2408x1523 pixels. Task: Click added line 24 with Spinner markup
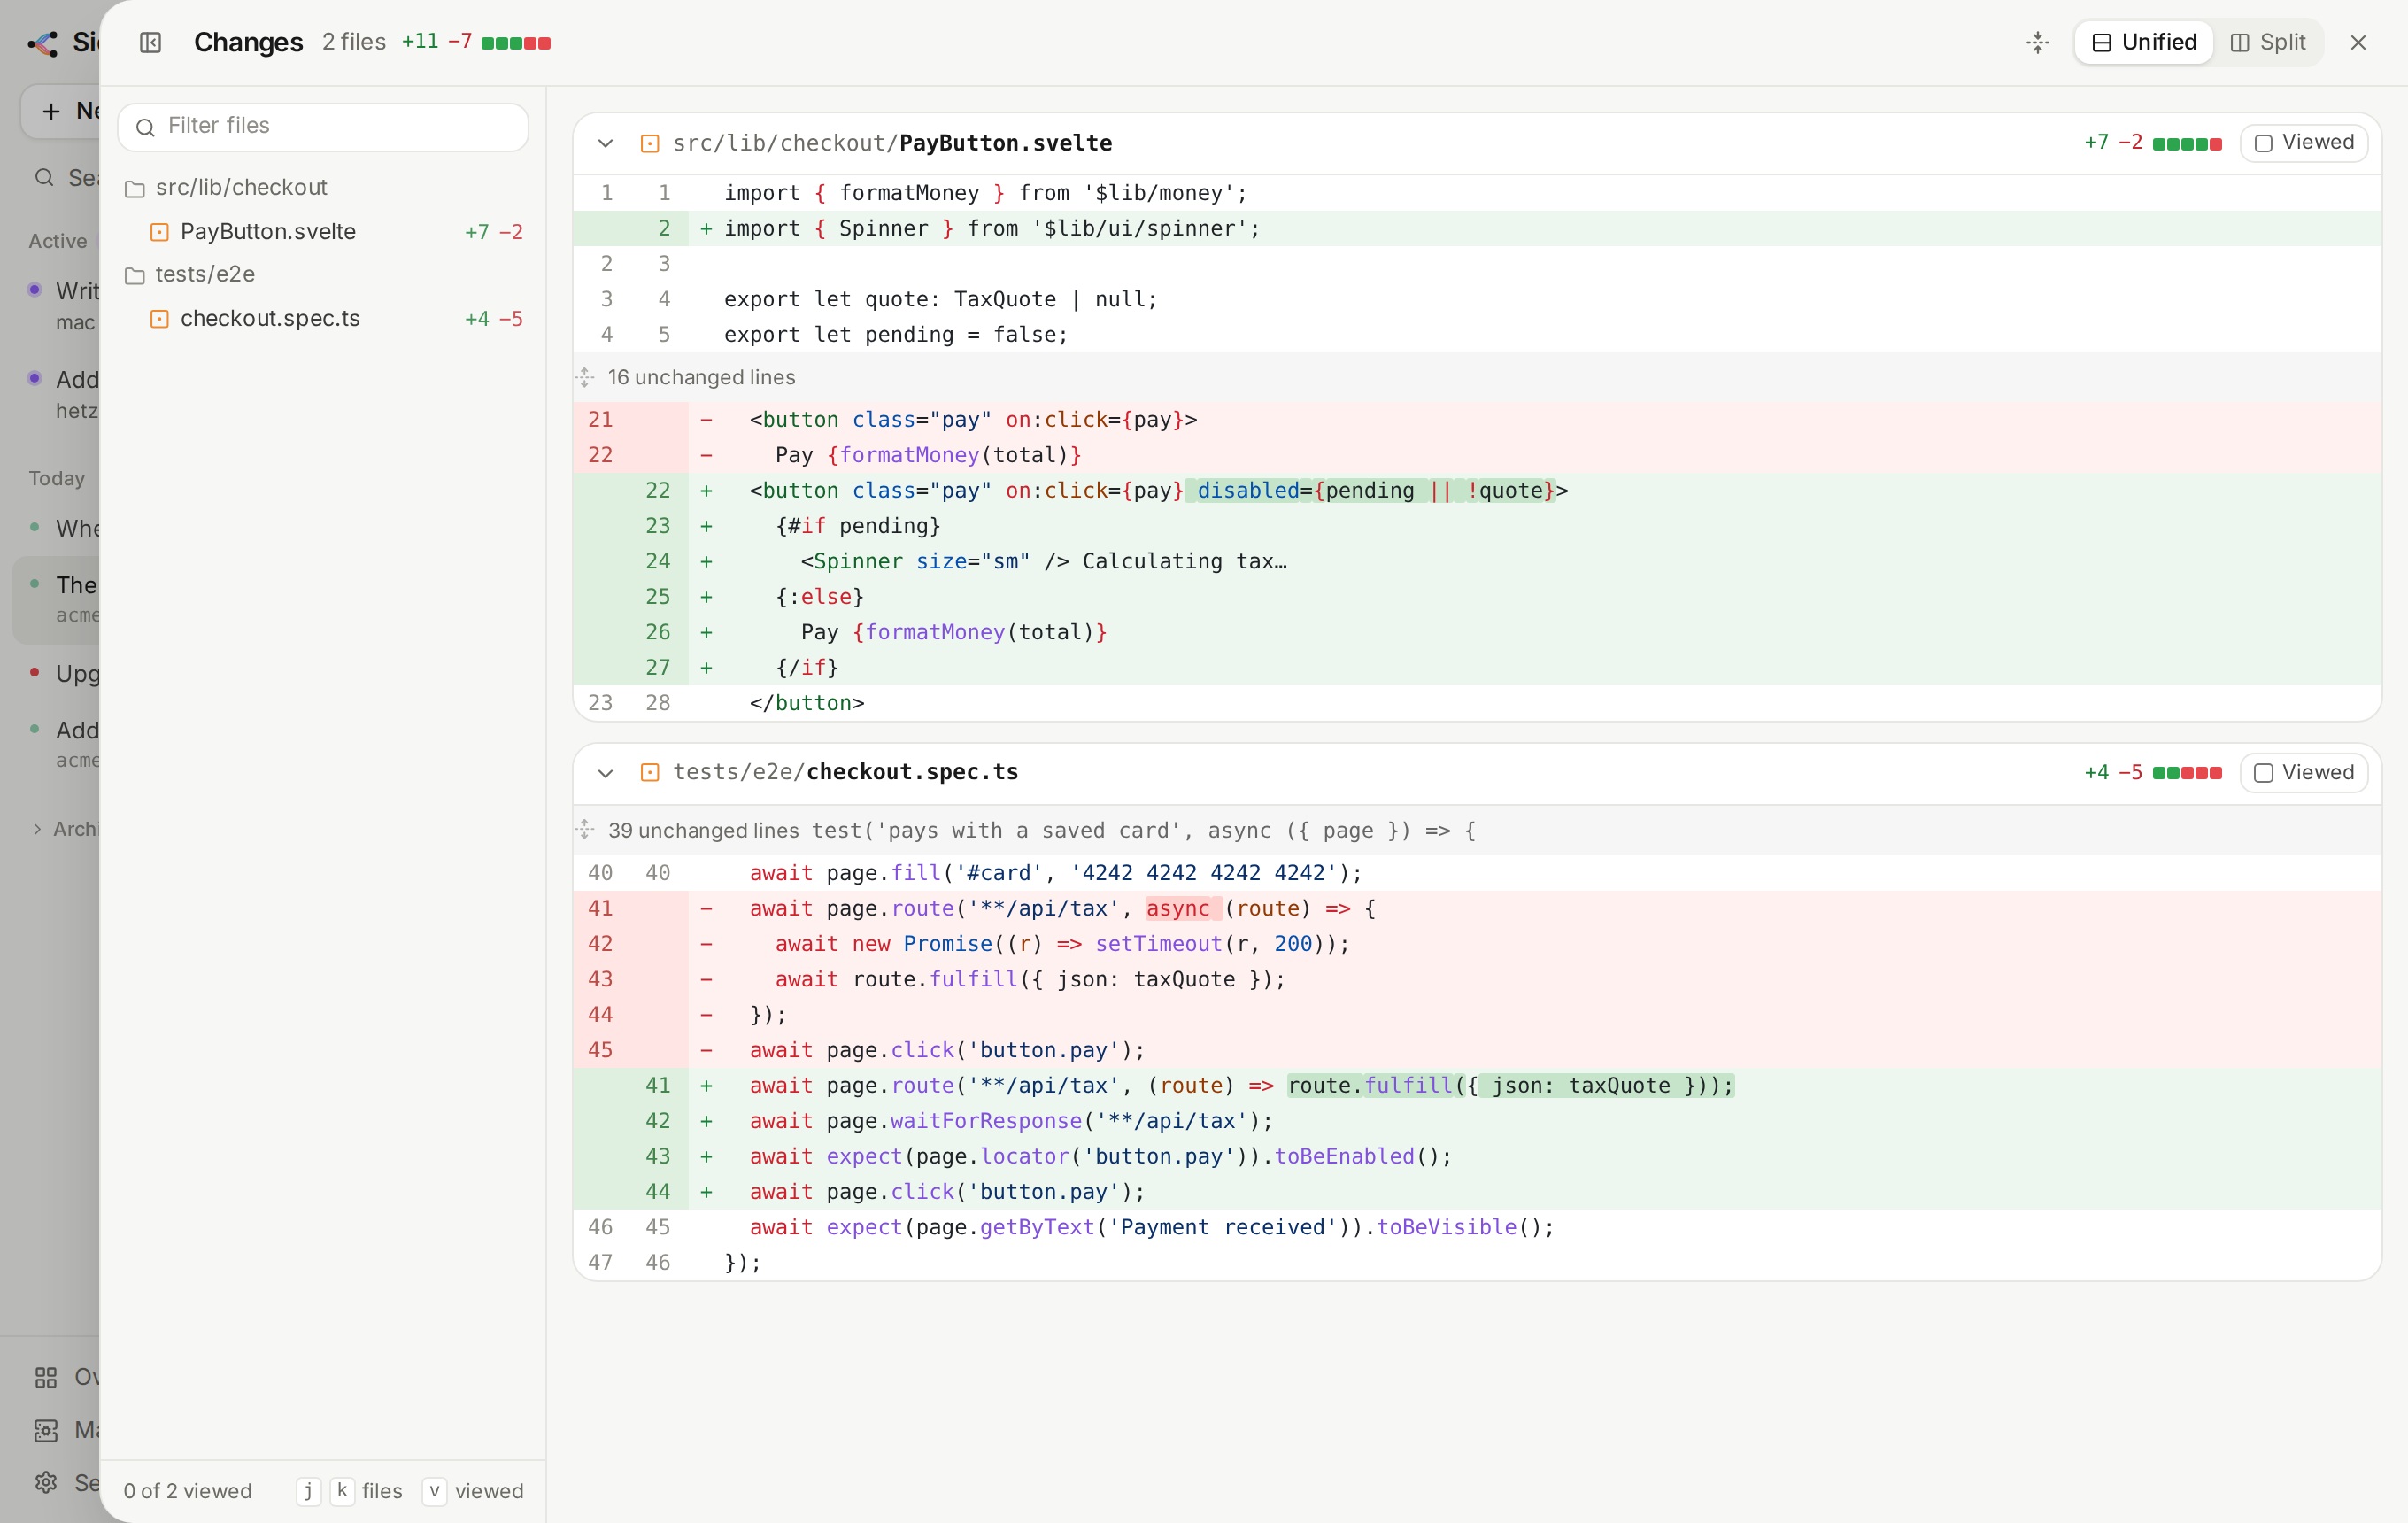point(1477,561)
